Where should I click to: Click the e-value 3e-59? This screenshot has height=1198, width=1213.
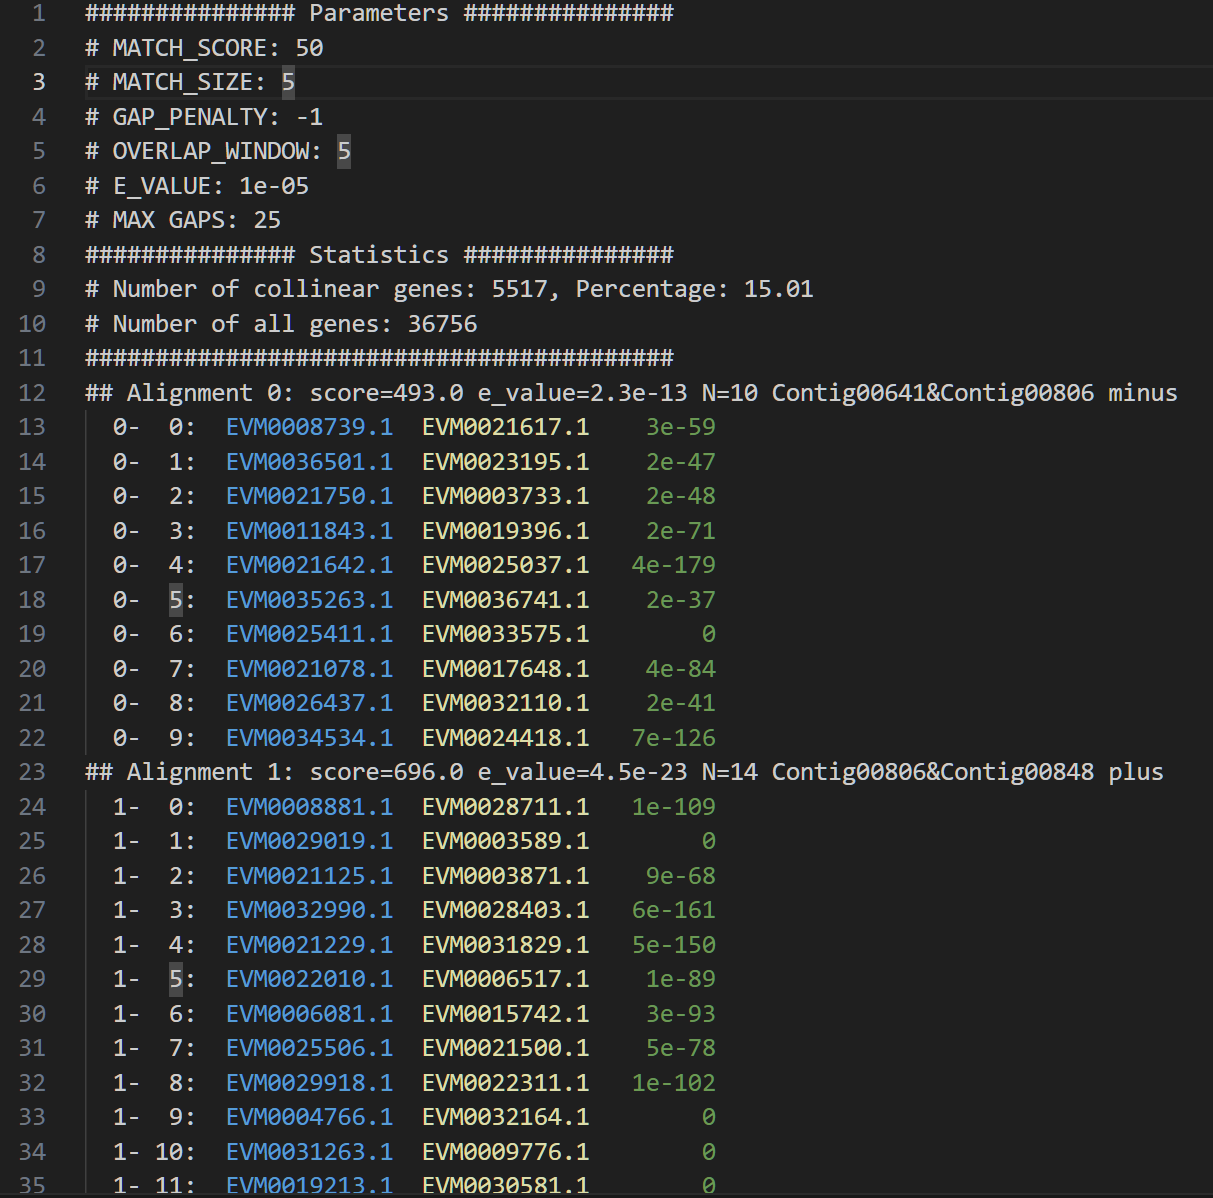(x=681, y=427)
